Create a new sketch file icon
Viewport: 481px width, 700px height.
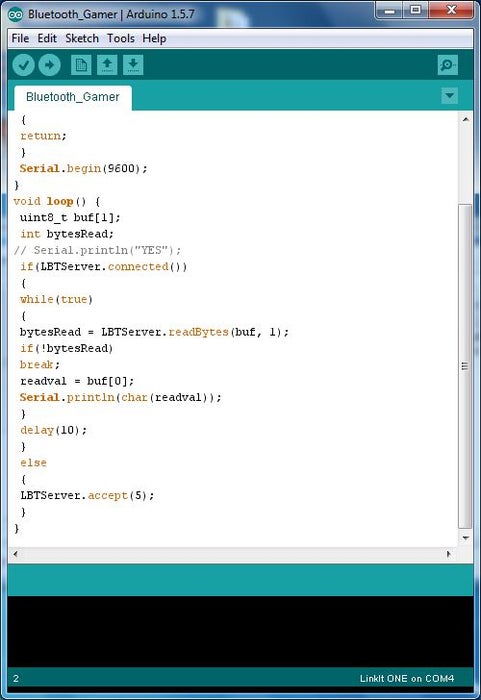point(81,65)
